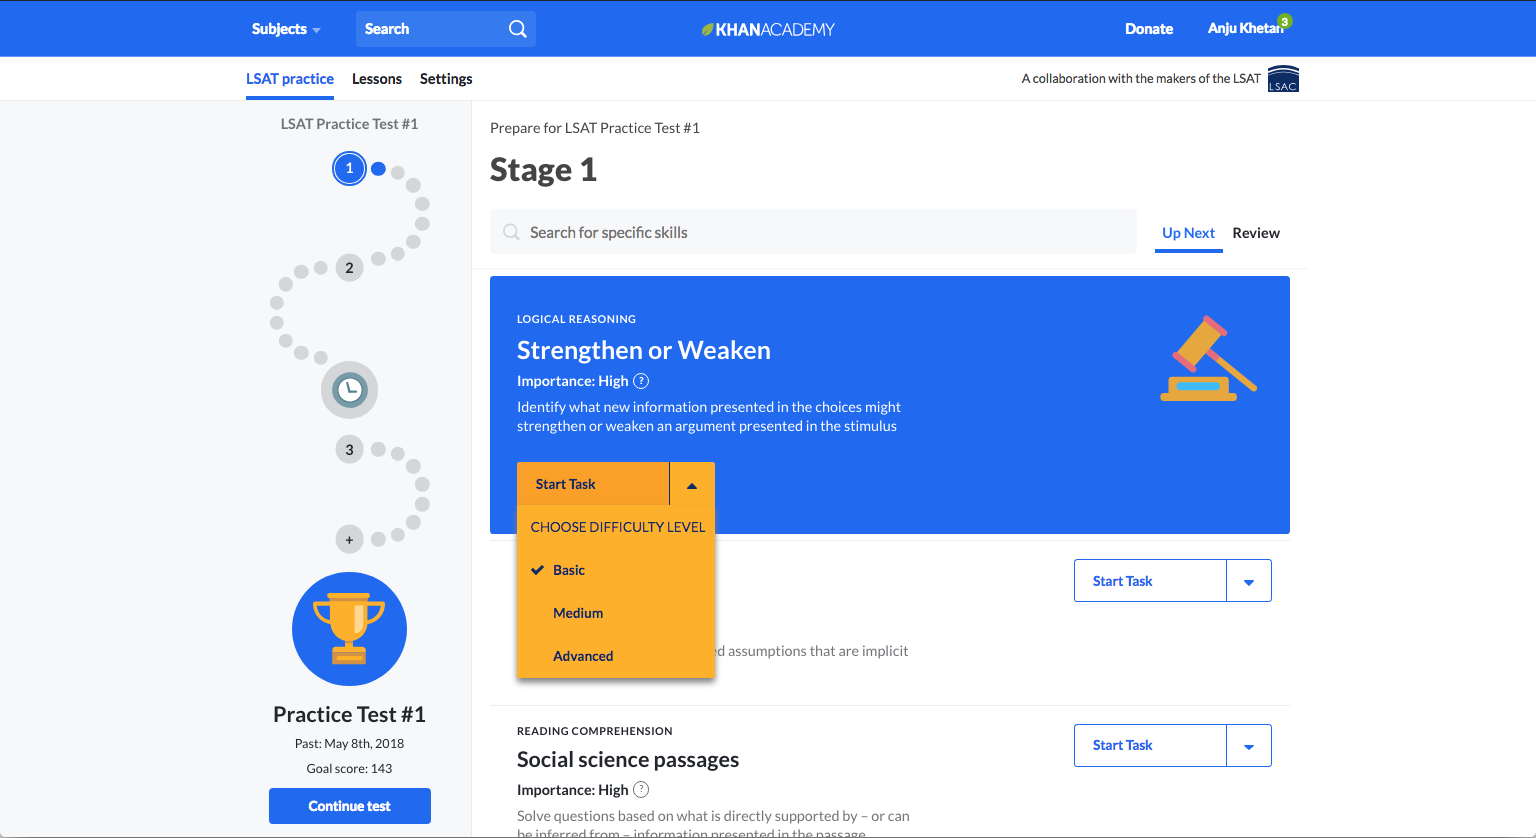
Task: Click the clock timed test icon
Action: (349, 390)
